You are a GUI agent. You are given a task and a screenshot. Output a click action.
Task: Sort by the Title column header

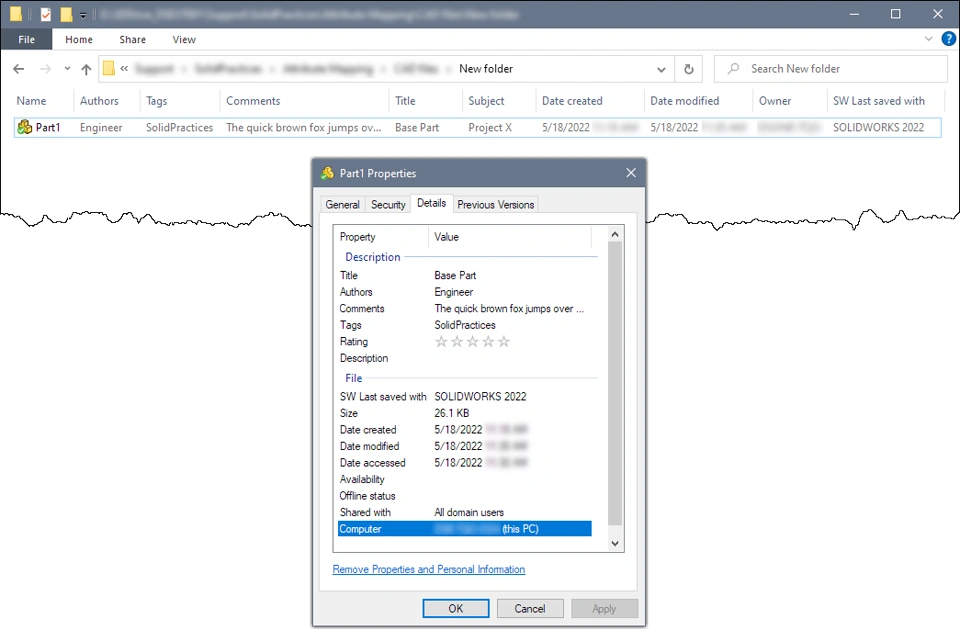[405, 101]
